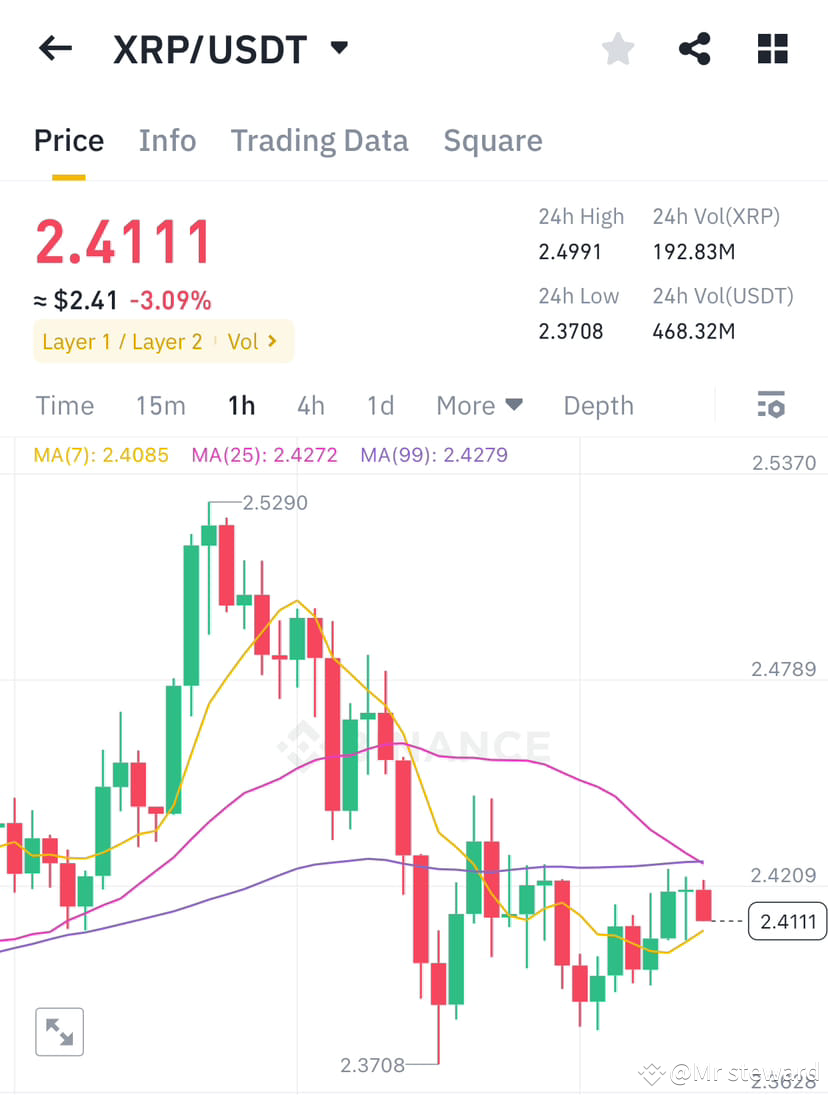Share the XRP/USDT chart
The width and height of the screenshot is (828, 1095).
(694, 47)
